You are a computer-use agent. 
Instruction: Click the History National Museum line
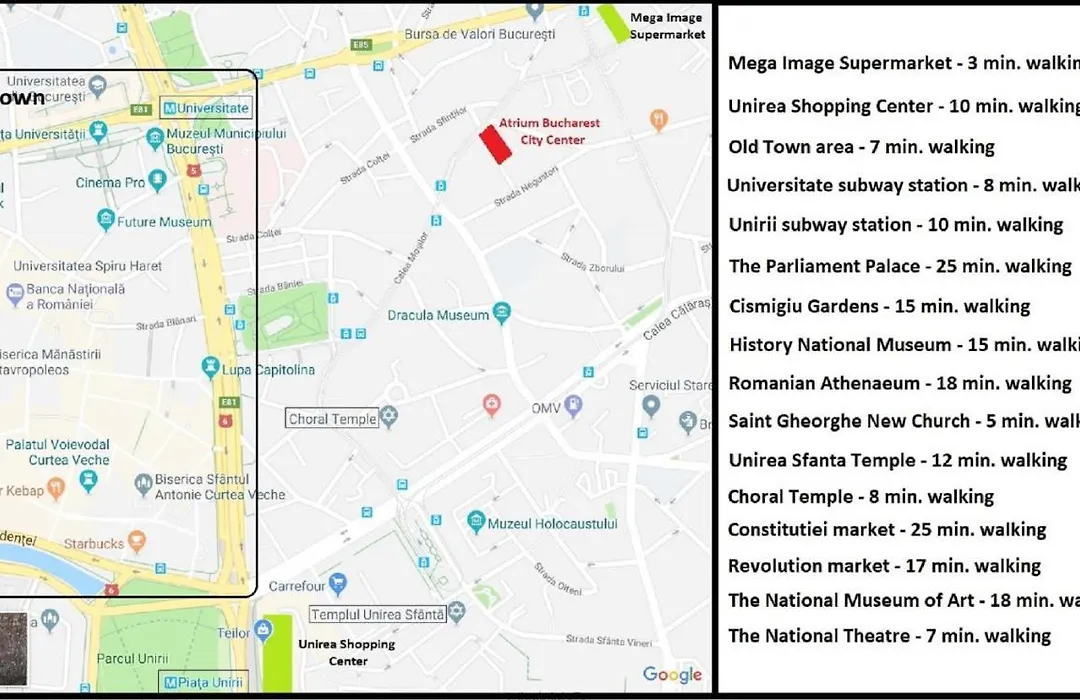(x=904, y=344)
